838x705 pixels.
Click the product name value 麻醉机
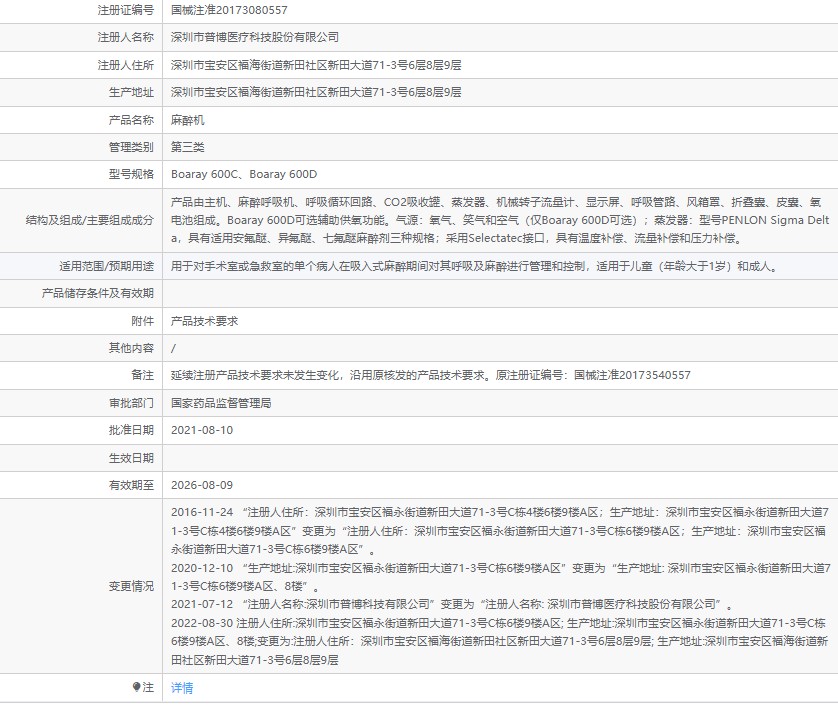coord(188,120)
